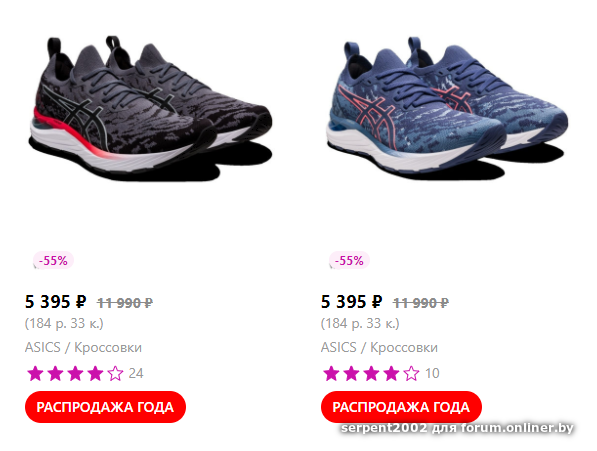Image resolution: width=597 pixels, height=451 pixels.
Task: Click the left РАСПРОДАЖА ГОДА button
Action: [105, 407]
